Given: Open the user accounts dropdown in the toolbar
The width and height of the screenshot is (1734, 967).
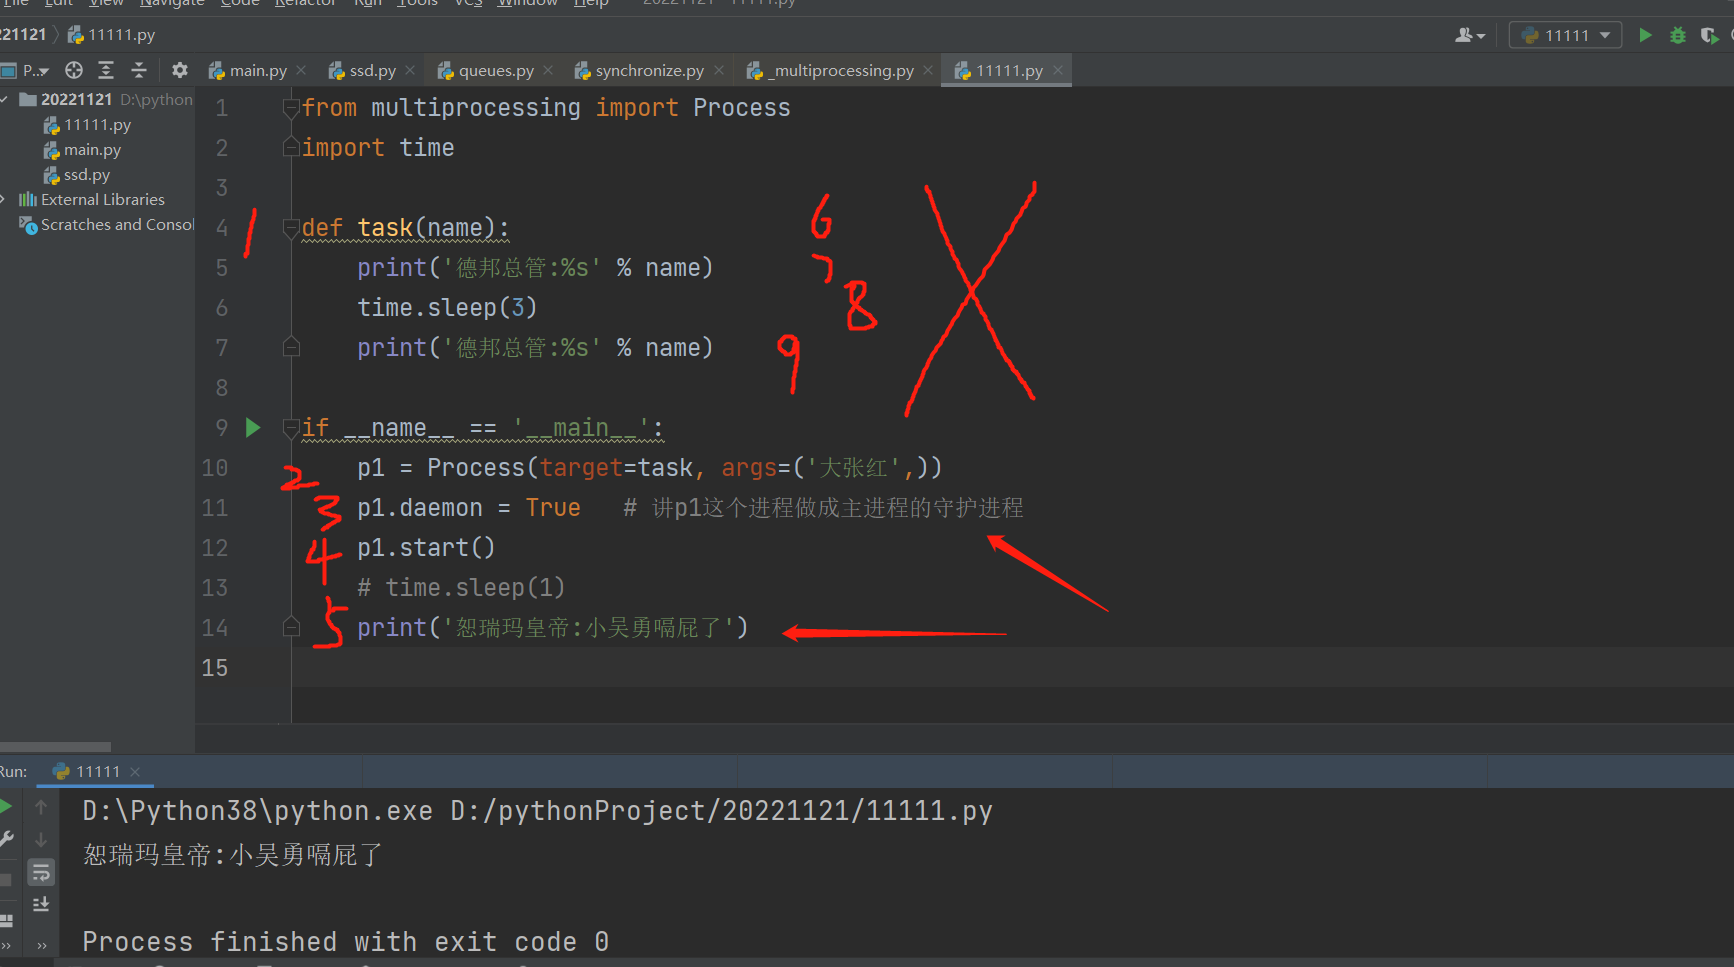Looking at the screenshot, I should pyautogui.click(x=1469, y=35).
